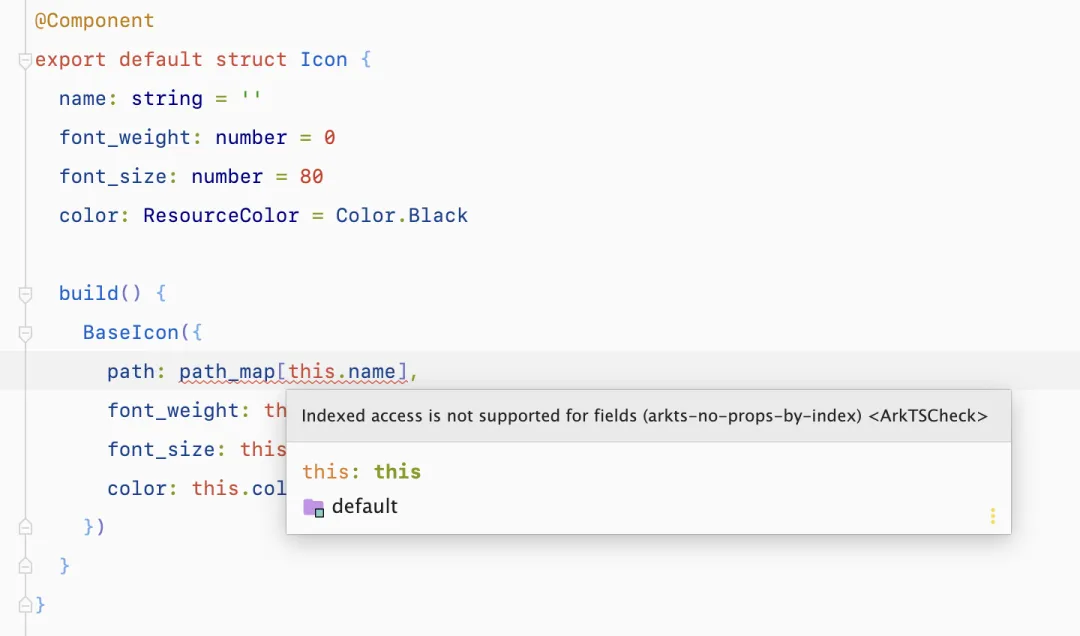
Task: Click the "this: this" type info
Action: pos(361,472)
